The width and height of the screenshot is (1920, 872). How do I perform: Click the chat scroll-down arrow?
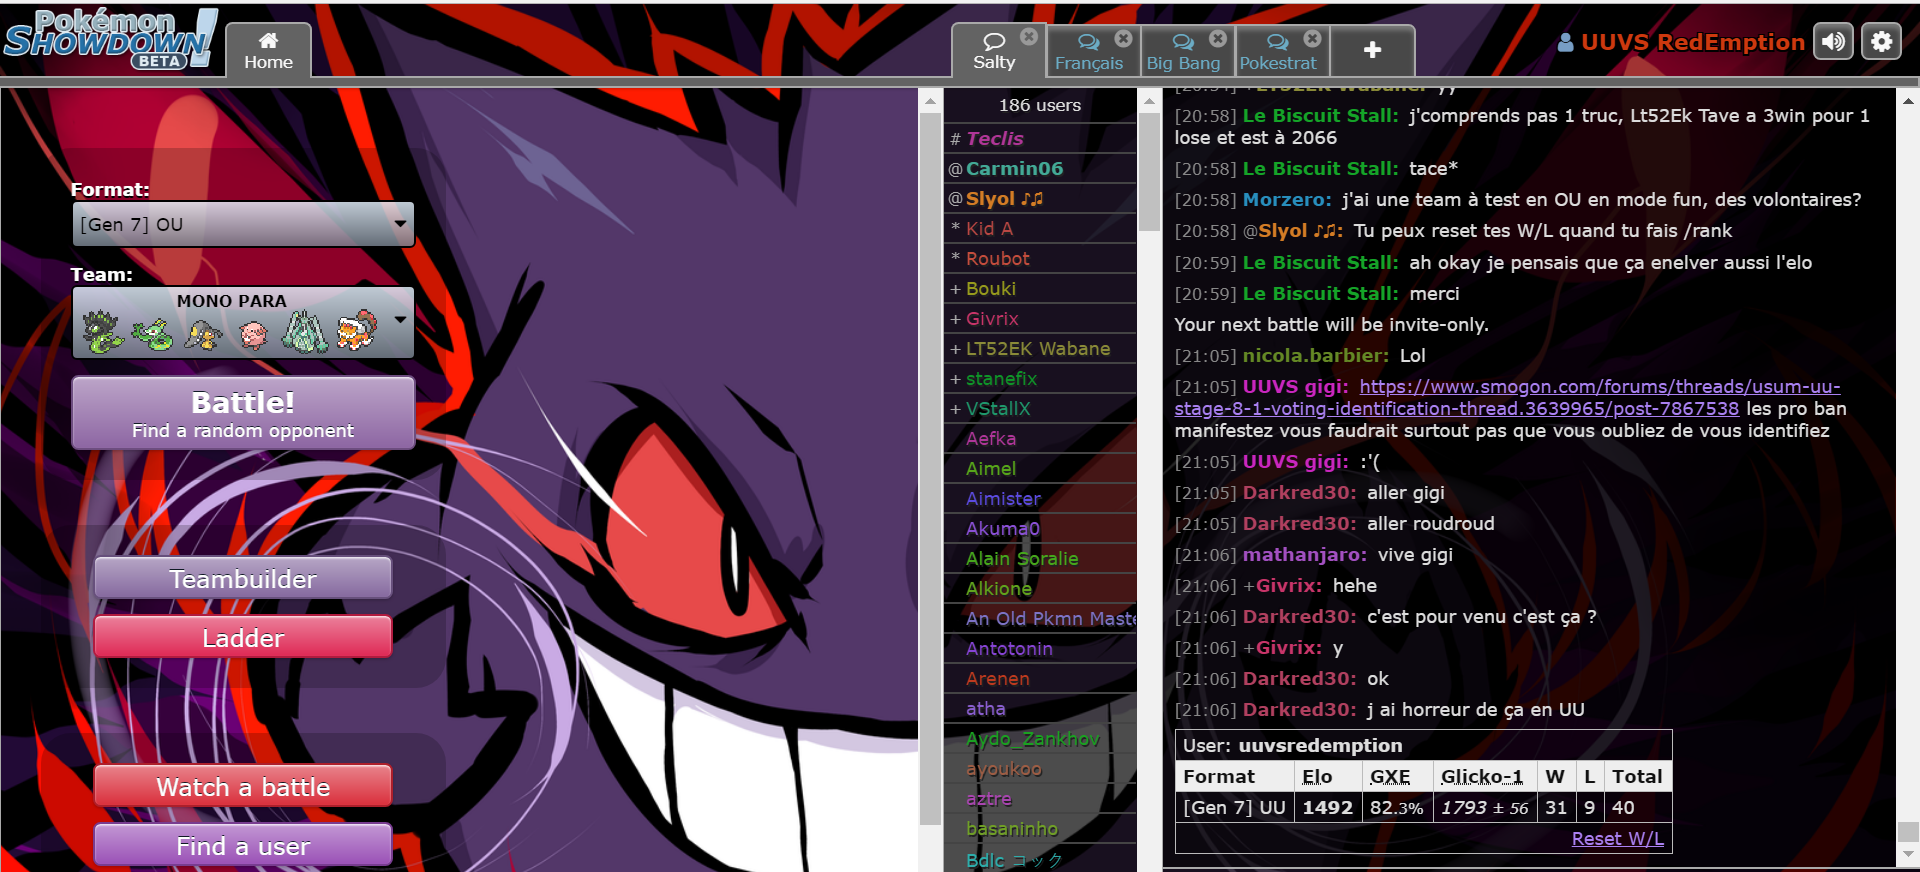point(1908,855)
